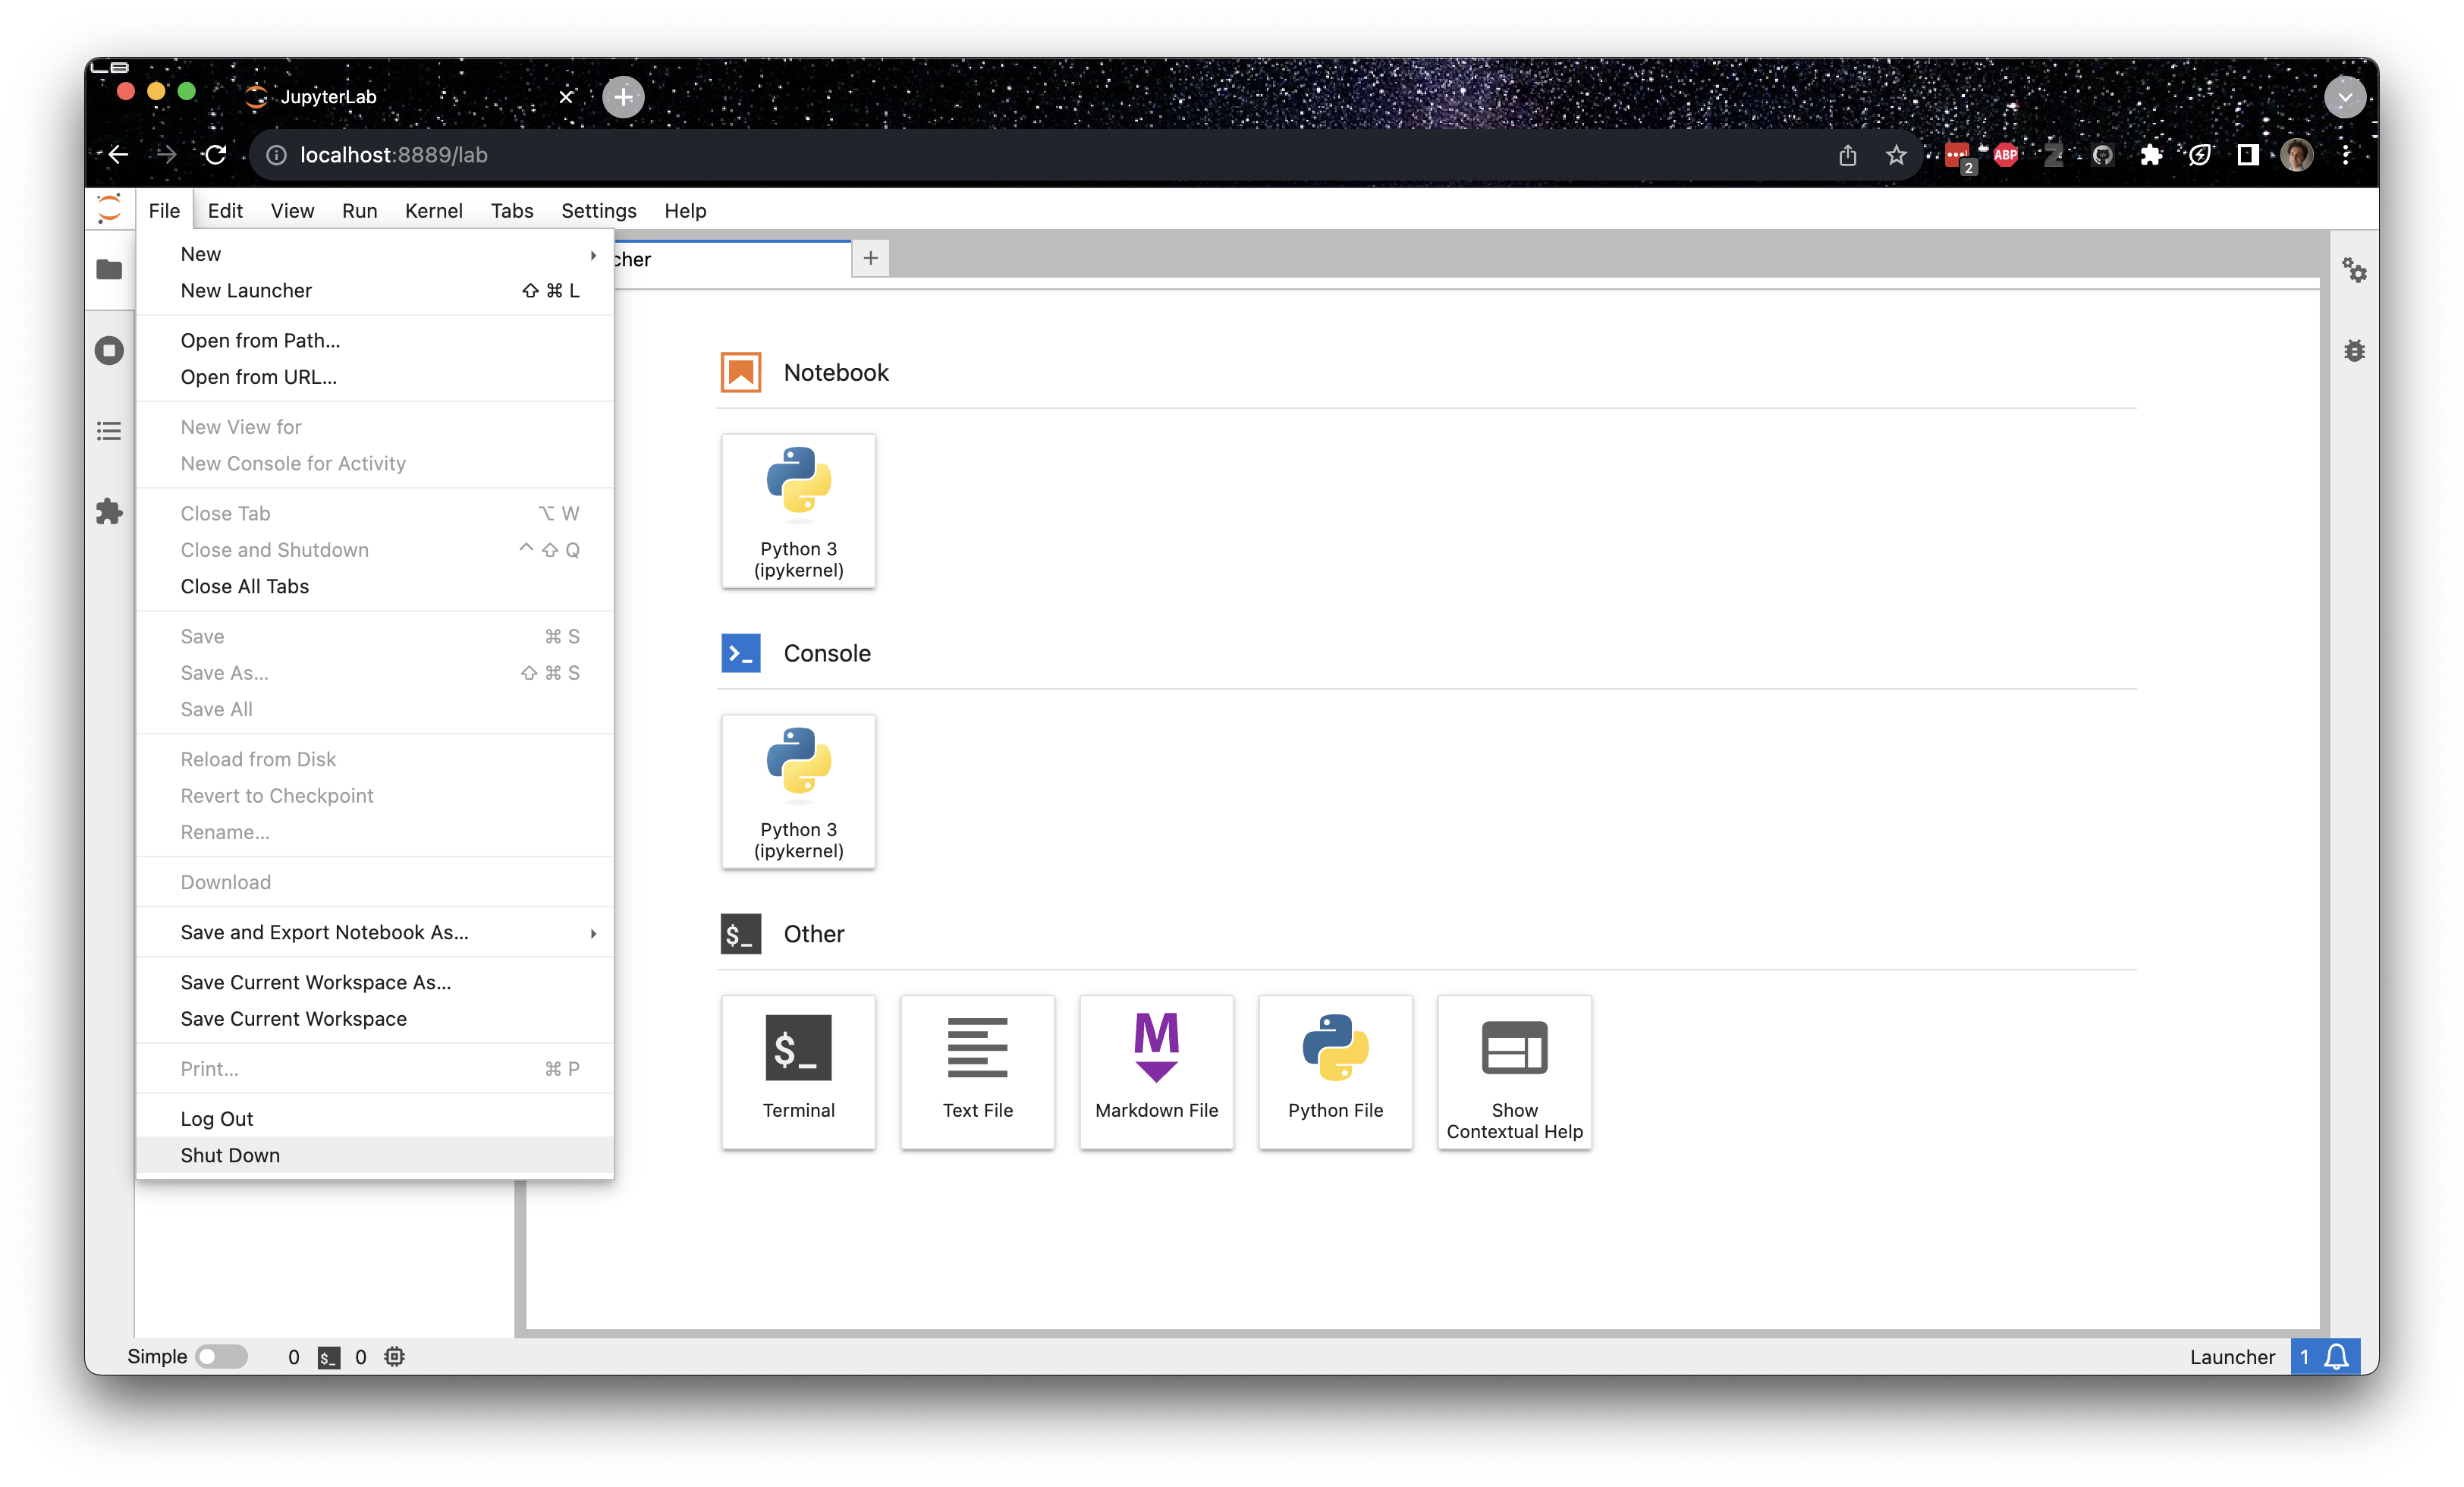
Task: Create a new Text File from the launcher
Action: pos(977,1072)
